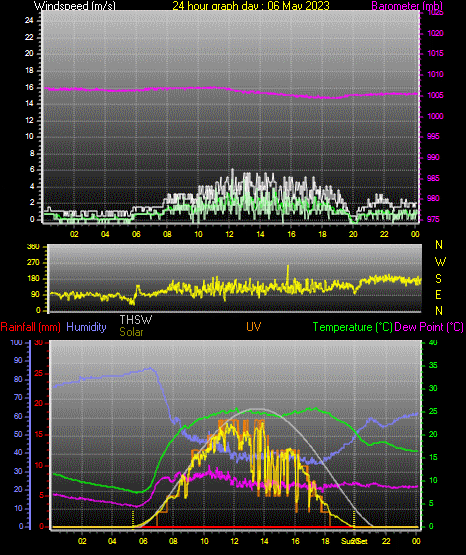Select the Dew Point (°C) legend label
466x555 pixels.
[x=429, y=327]
